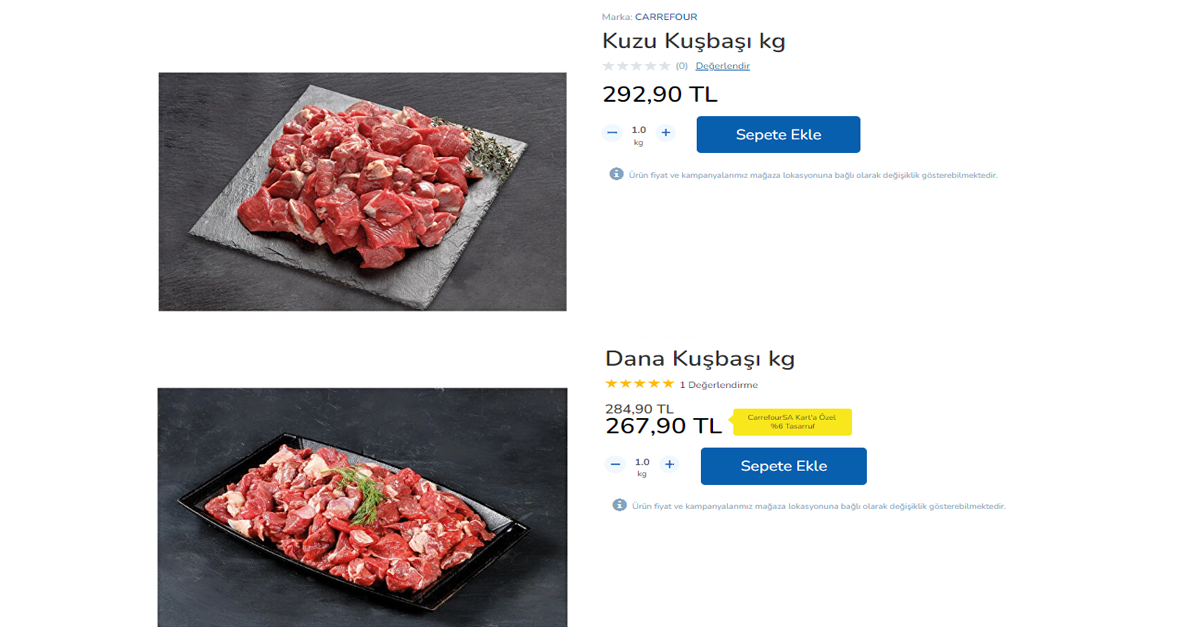1200x627 pixels.
Task: Open the CARREFOUR brand link
Action: pyautogui.click(x=666, y=17)
